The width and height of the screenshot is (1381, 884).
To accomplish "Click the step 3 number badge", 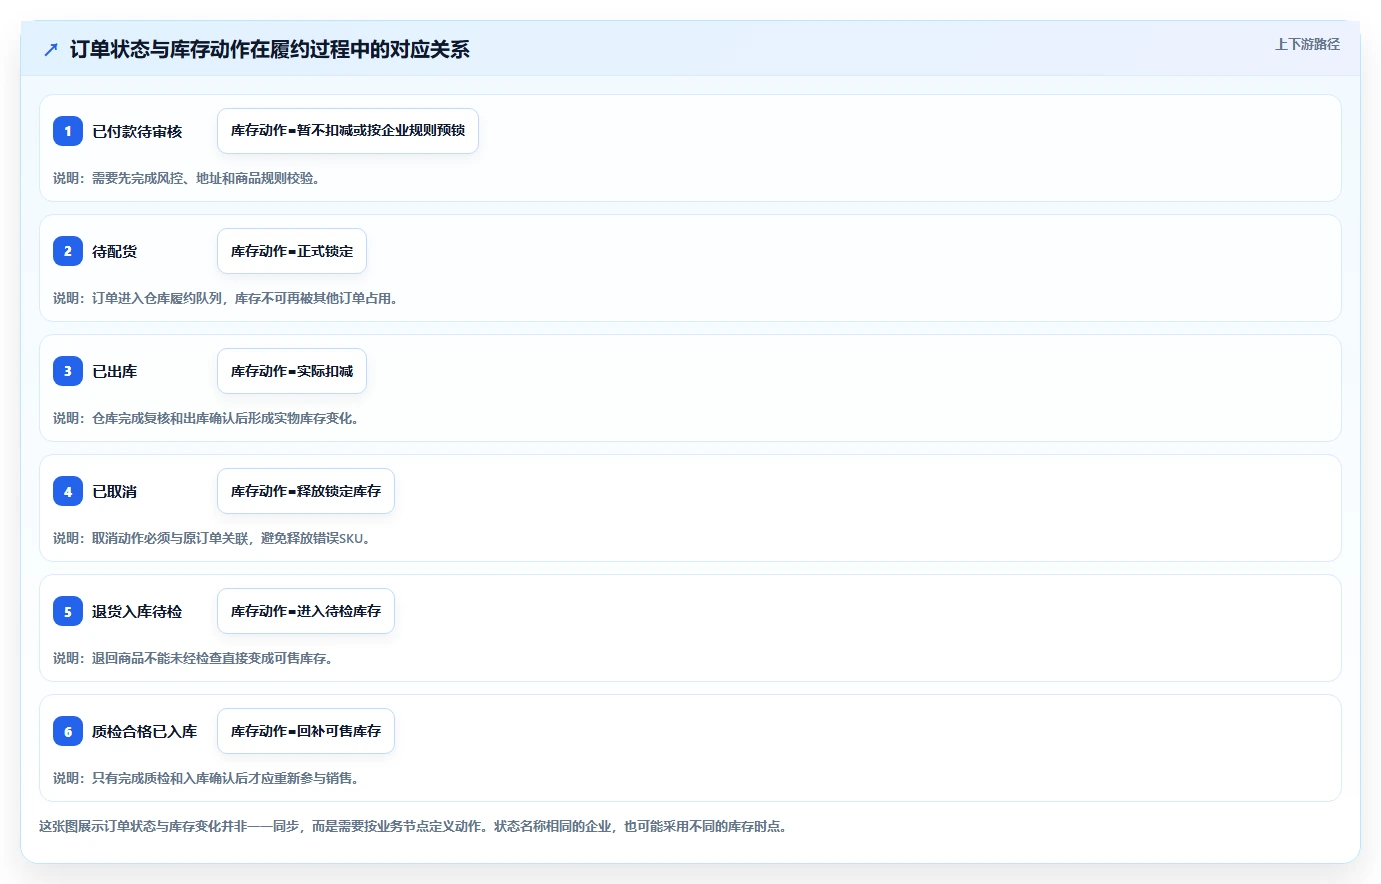I will coord(68,371).
